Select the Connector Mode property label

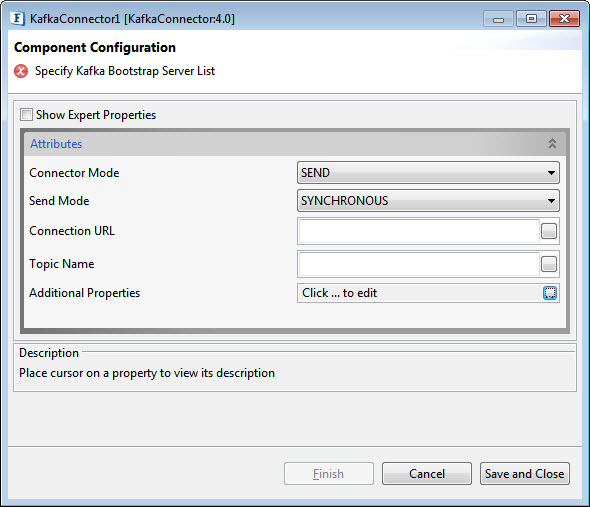pos(74,173)
